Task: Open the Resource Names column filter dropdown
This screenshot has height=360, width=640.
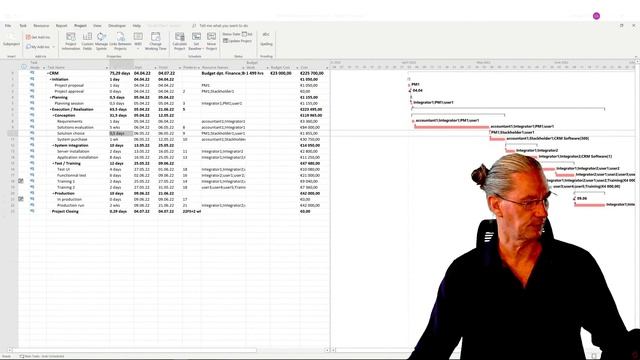Action: click(x=243, y=67)
